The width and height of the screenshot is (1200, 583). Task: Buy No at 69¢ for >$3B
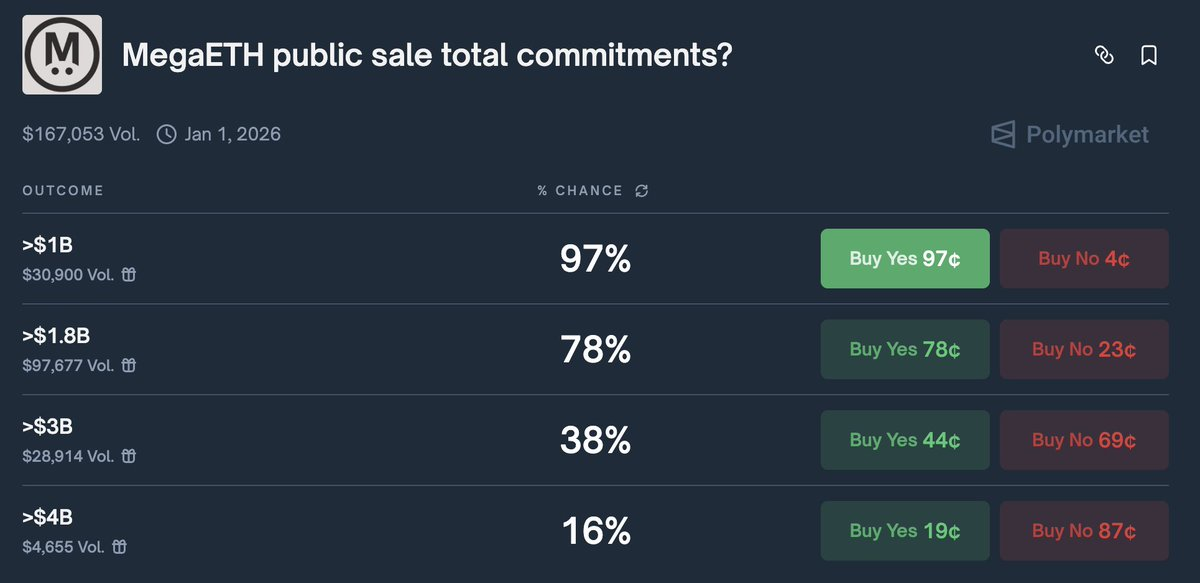point(1084,440)
